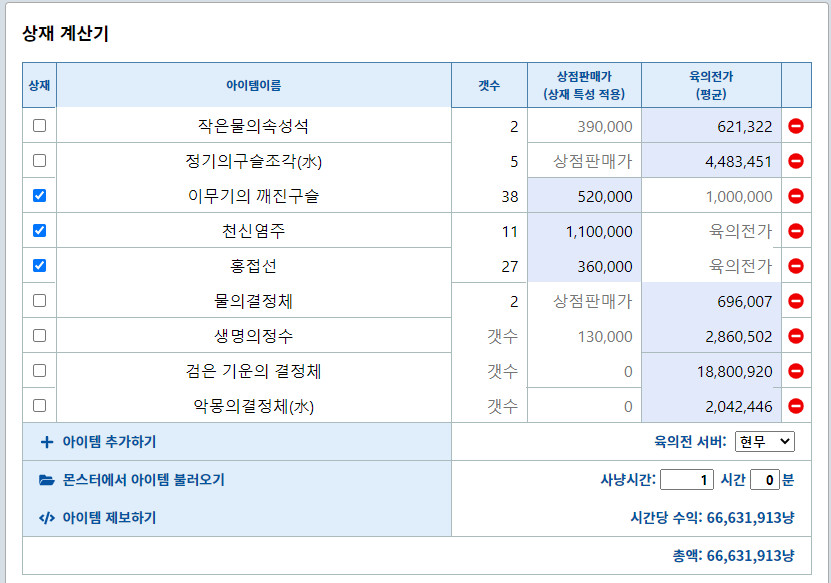Remove 천신염주 row minus icon
Screen dimensions: 831x583
[797, 231]
